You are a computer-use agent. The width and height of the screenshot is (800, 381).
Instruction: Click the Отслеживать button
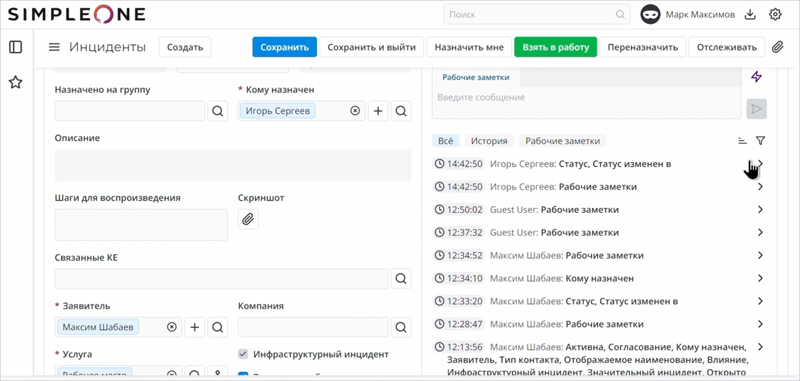[x=727, y=47]
